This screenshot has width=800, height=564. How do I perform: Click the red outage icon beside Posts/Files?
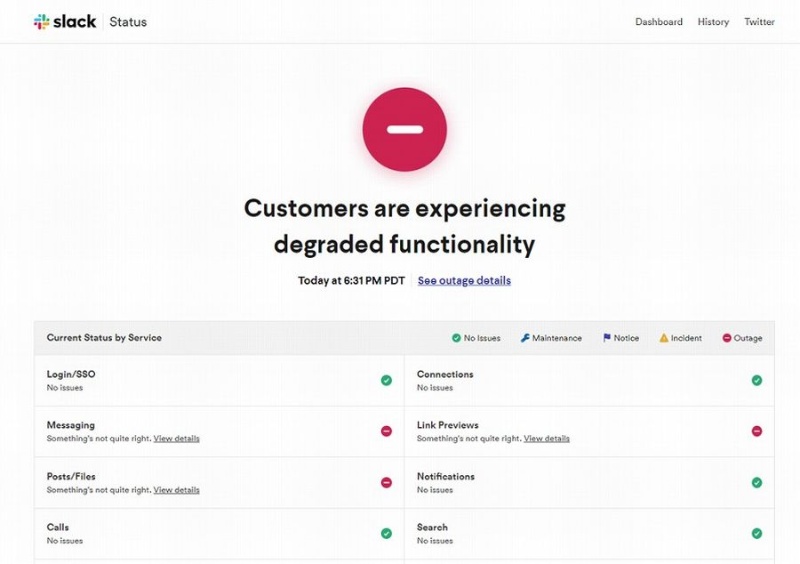coord(386,482)
